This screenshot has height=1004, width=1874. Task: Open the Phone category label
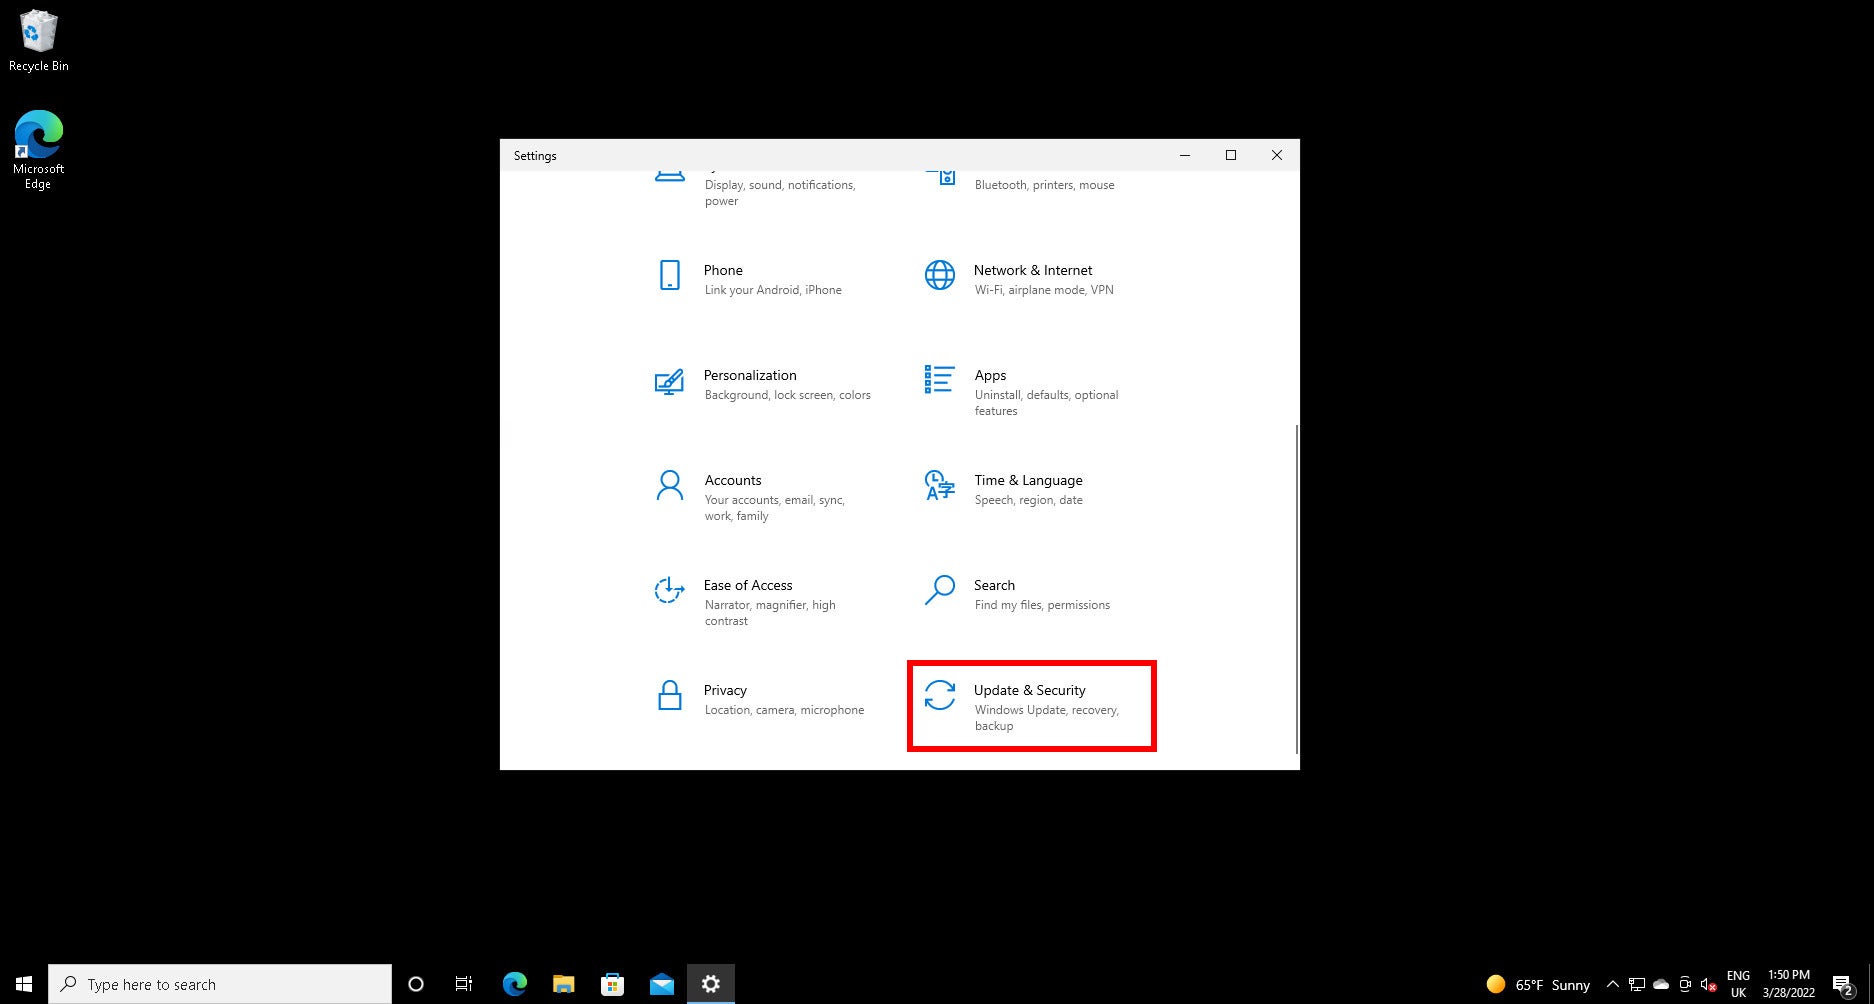point(723,270)
